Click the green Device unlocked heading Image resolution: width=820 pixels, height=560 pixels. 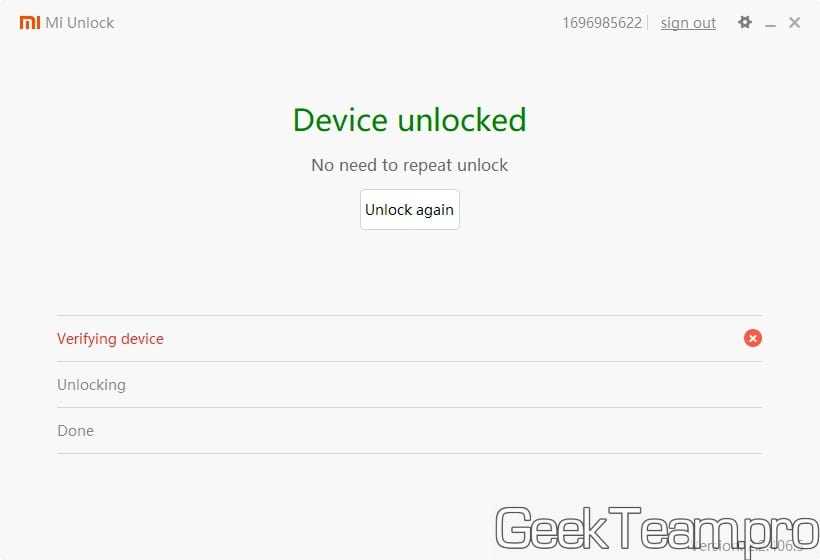(x=409, y=120)
